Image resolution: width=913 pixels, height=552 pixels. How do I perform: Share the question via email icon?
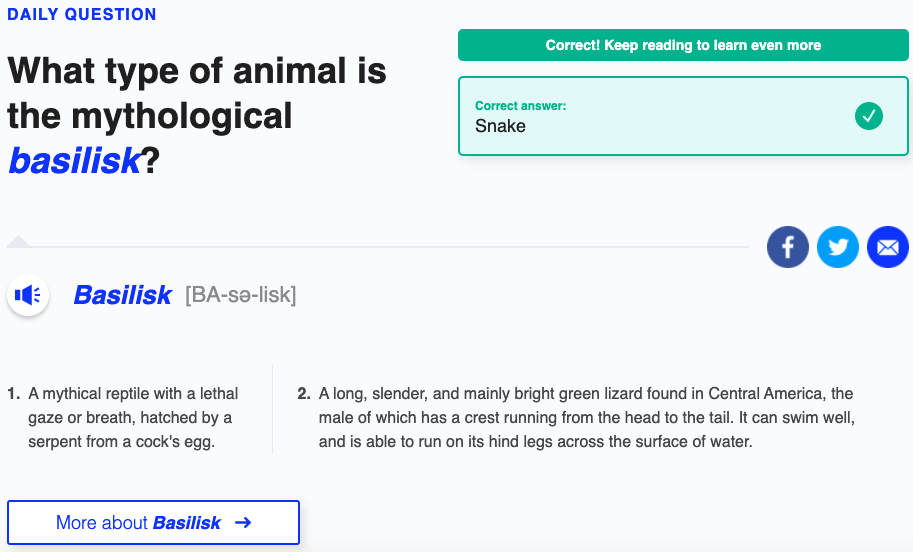[888, 247]
